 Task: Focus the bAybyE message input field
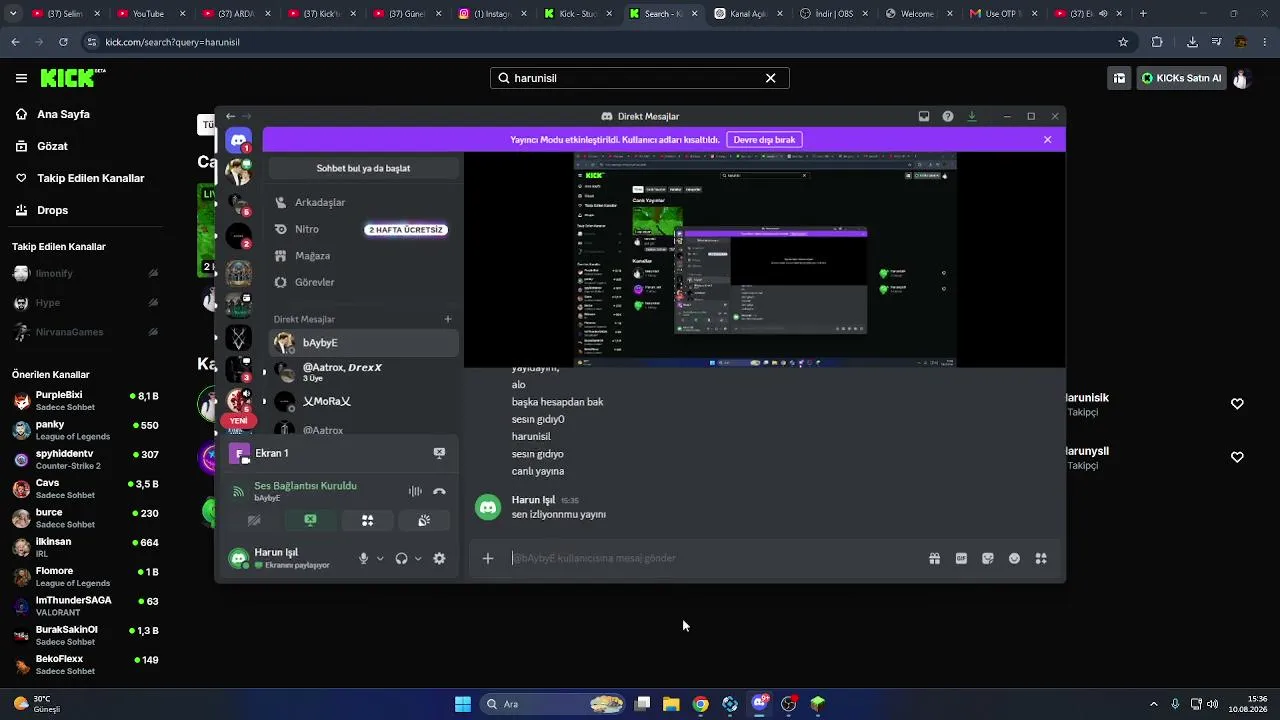(x=714, y=558)
